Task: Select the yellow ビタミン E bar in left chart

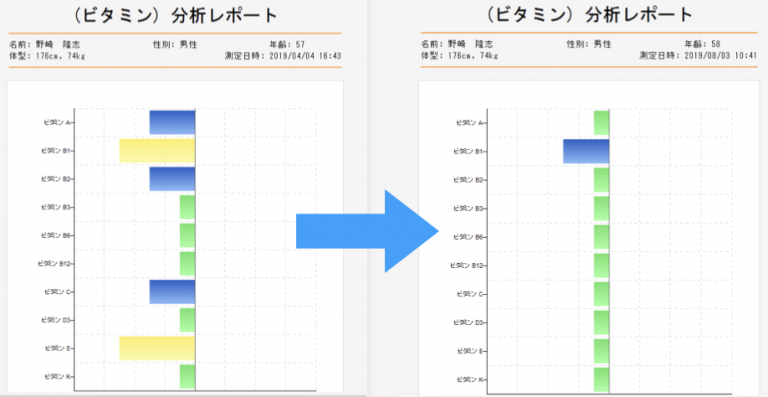Action: coord(157,349)
